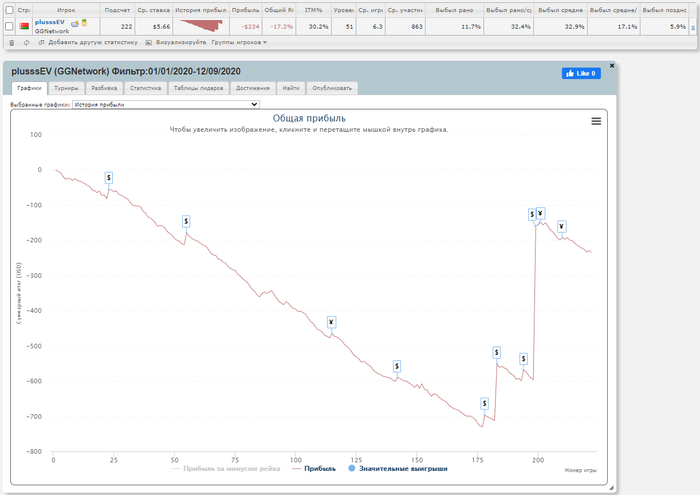Switch to the Графики tab
This screenshot has height=495, width=700.
[29, 88]
